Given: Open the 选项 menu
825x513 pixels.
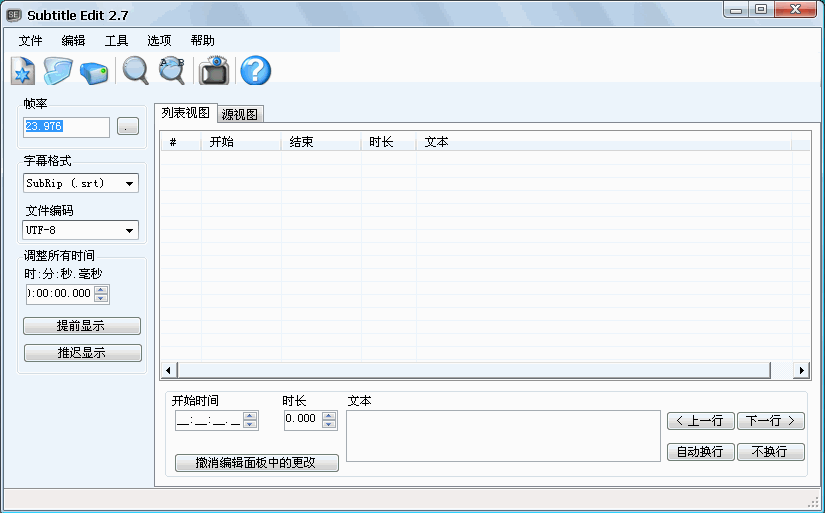Looking at the screenshot, I should pyautogui.click(x=159, y=41).
